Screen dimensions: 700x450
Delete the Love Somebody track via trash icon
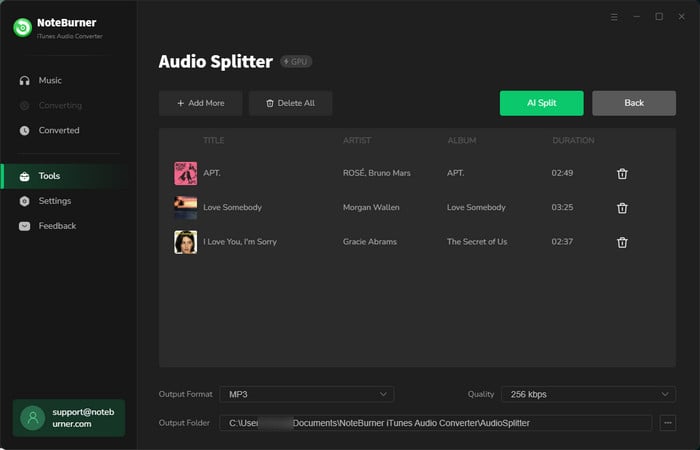[622, 208]
